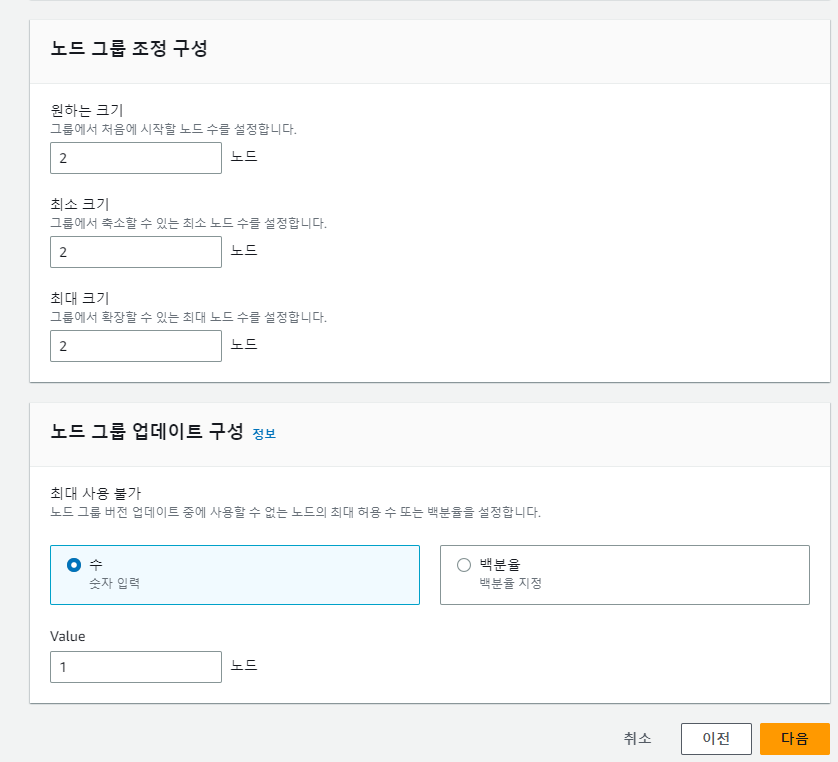The width and height of the screenshot is (838, 762).
Task: Select the 백분율 radio button
Action: [464, 565]
